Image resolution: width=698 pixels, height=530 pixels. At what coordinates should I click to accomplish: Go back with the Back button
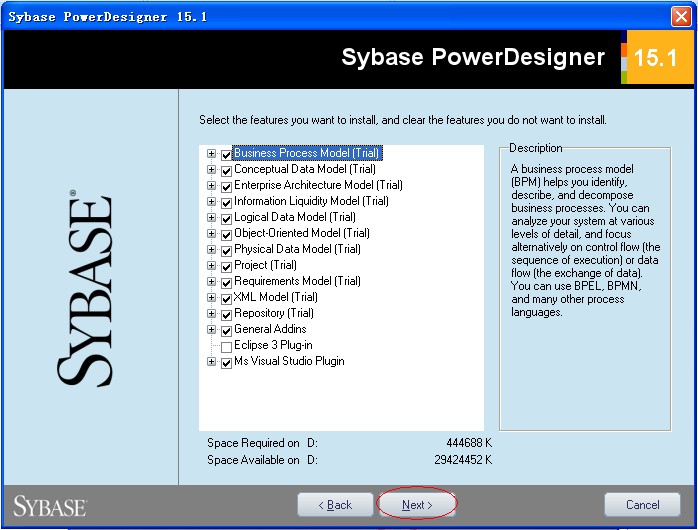tap(335, 505)
